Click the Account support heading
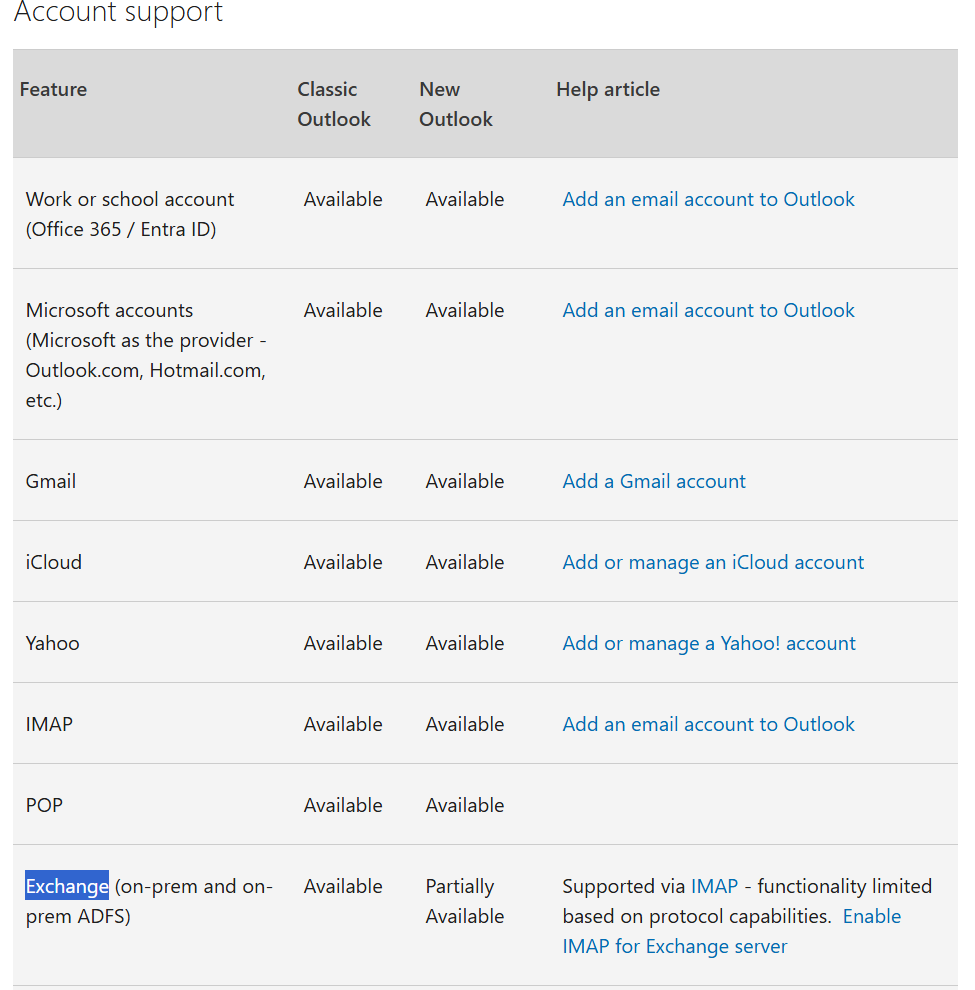The image size is (975, 990). [118, 13]
